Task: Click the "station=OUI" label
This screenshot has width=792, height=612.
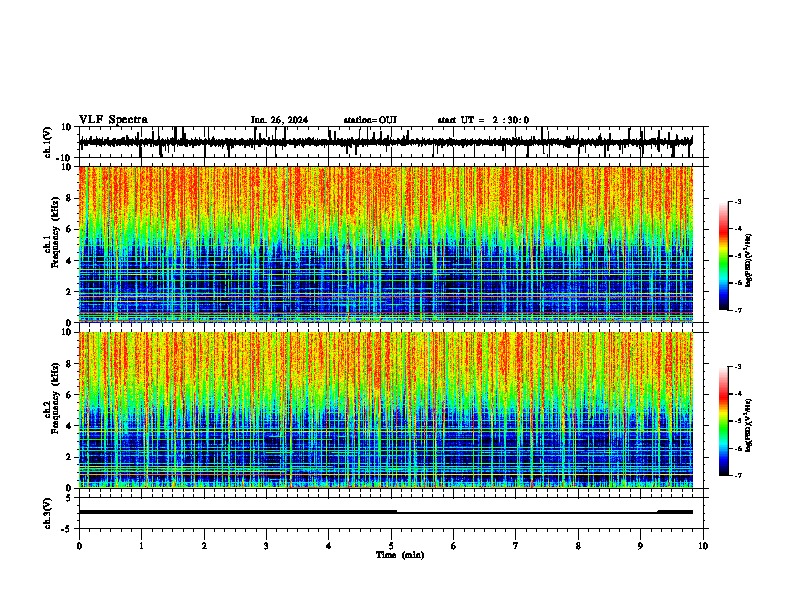Action: click(x=370, y=120)
